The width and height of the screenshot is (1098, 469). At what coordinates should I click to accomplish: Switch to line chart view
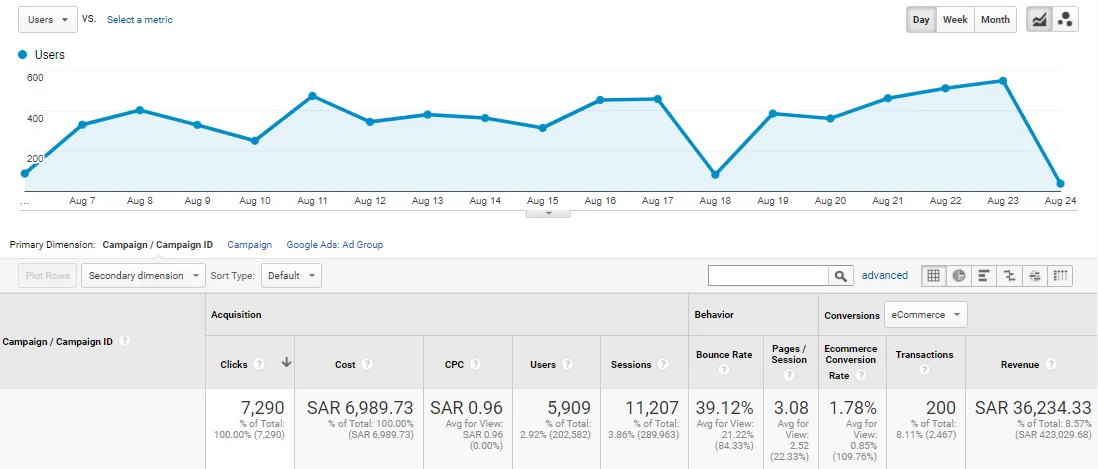click(1039, 20)
